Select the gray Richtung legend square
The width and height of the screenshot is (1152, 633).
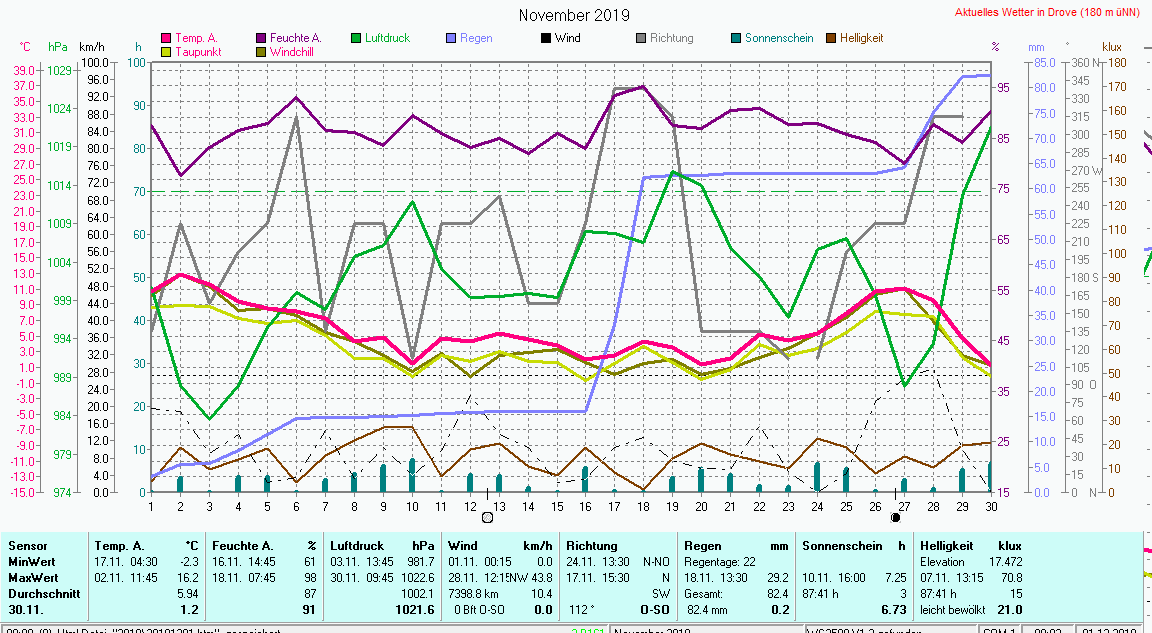pyautogui.click(x=640, y=39)
